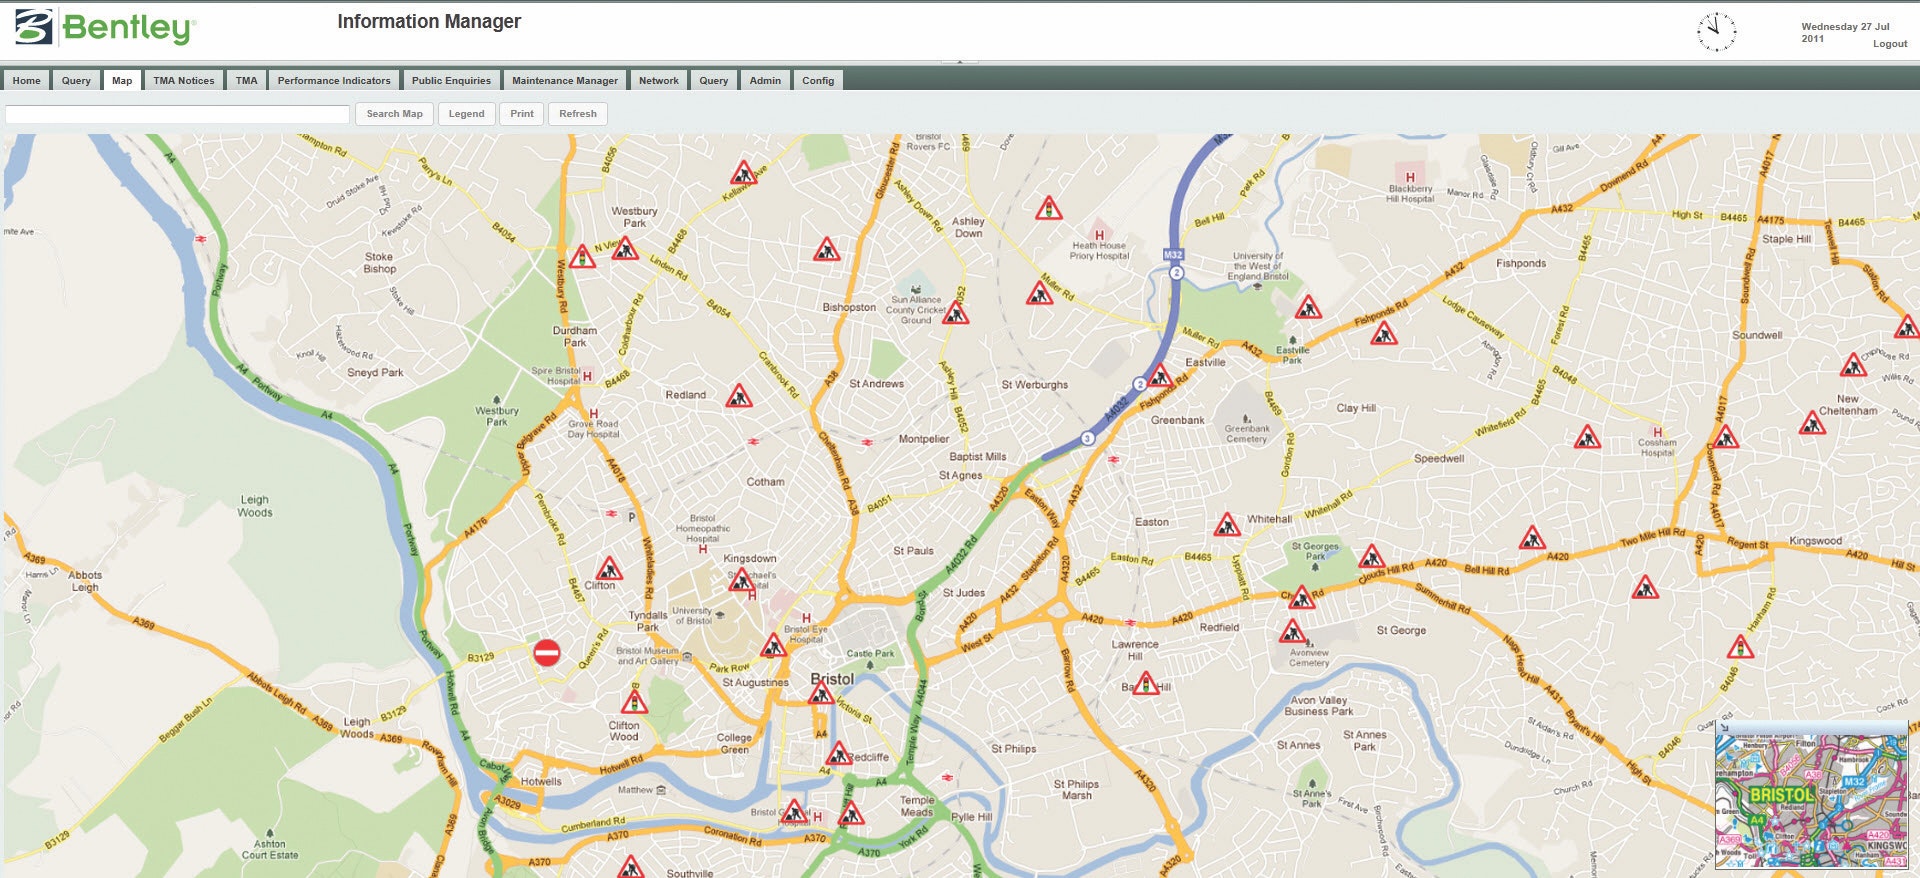Open the Performance Indicators tab
The height and width of the screenshot is (878, 1920).
(x=334, y=81)
